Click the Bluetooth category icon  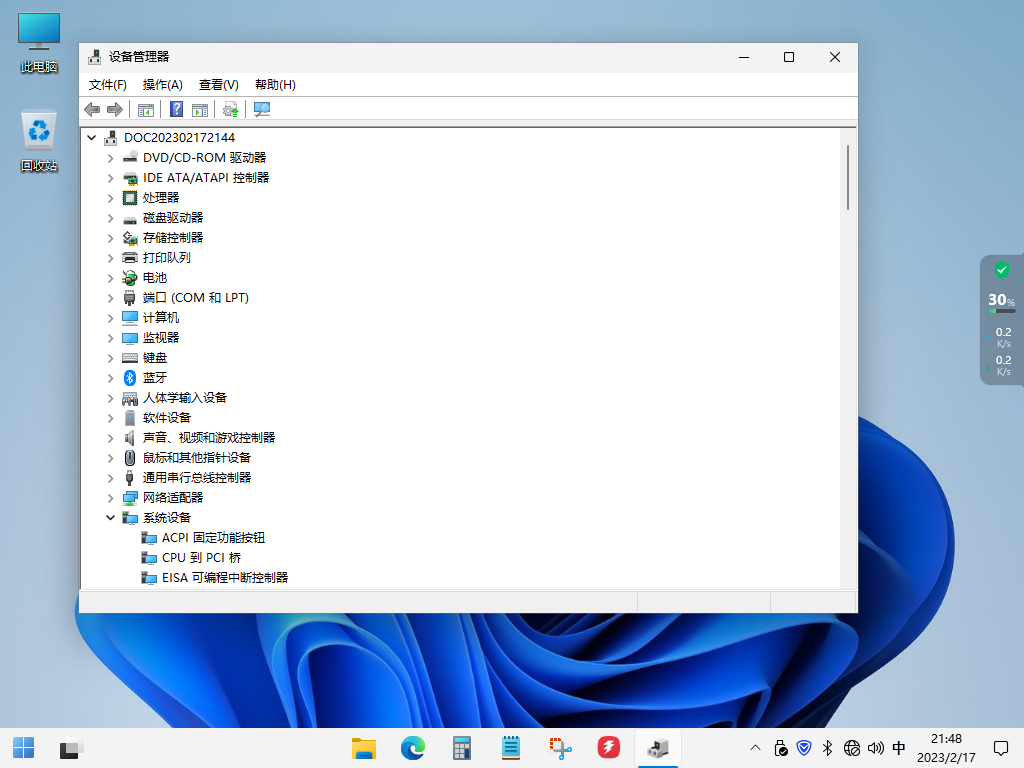pyautogui.click(x=130, y=377)
